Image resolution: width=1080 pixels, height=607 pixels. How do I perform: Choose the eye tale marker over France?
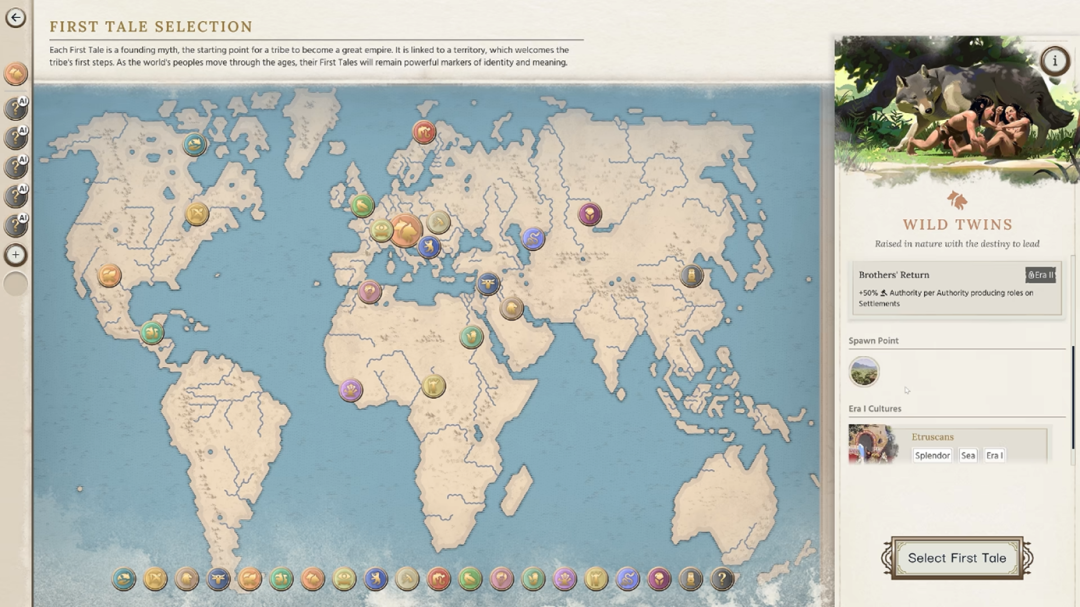(381, 229)
